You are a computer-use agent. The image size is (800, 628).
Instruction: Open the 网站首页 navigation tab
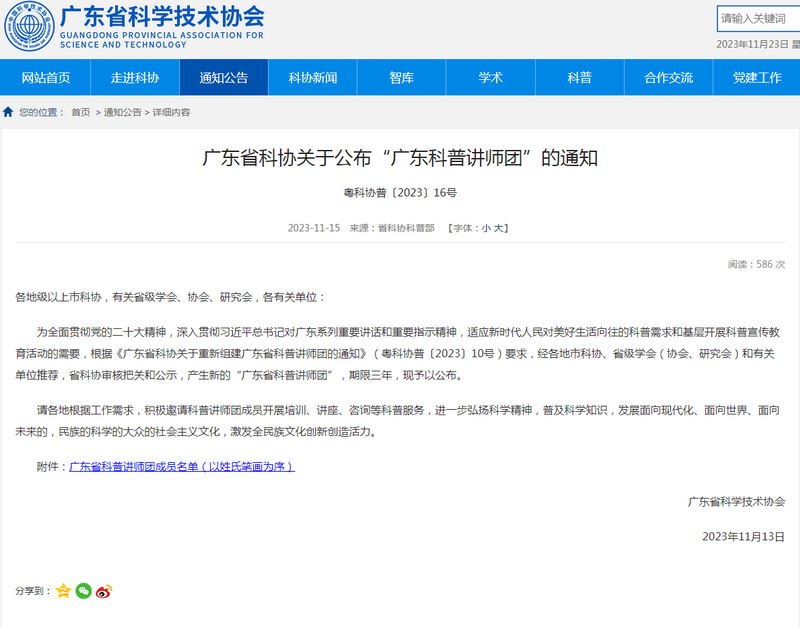46,78
